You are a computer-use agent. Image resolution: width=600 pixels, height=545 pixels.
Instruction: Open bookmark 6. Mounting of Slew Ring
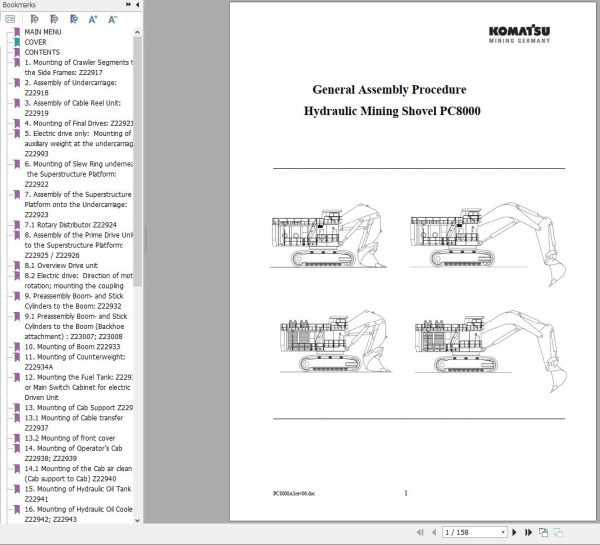[x=78, y=174]
